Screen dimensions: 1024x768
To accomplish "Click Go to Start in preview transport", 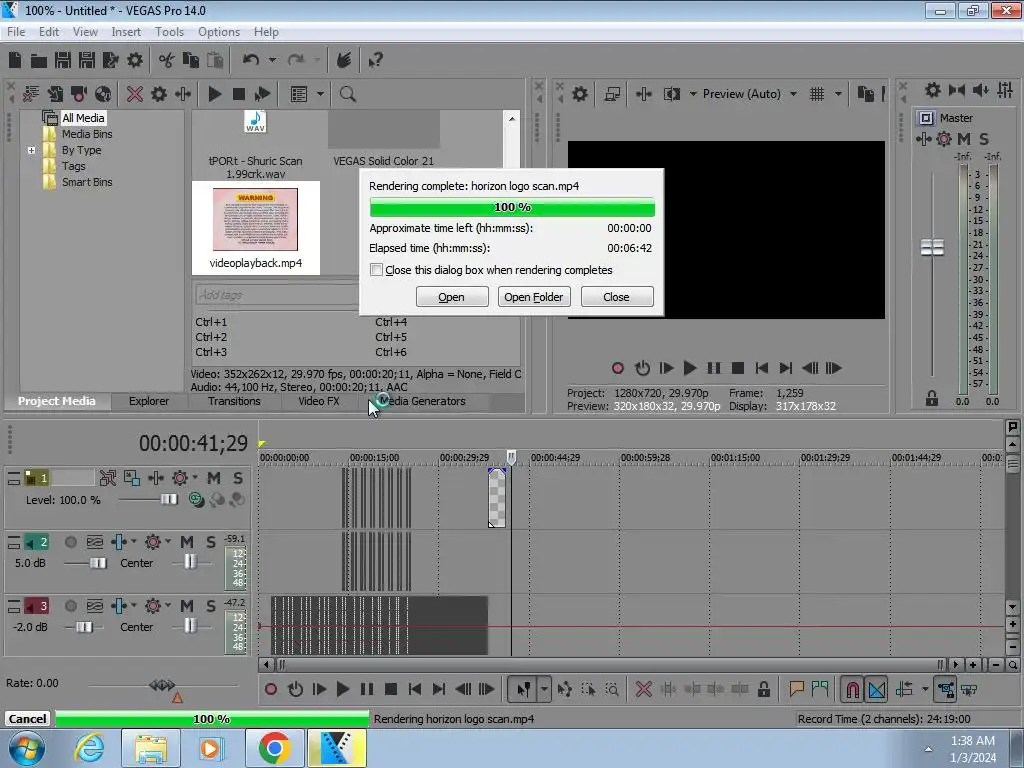I will point(761,368).
